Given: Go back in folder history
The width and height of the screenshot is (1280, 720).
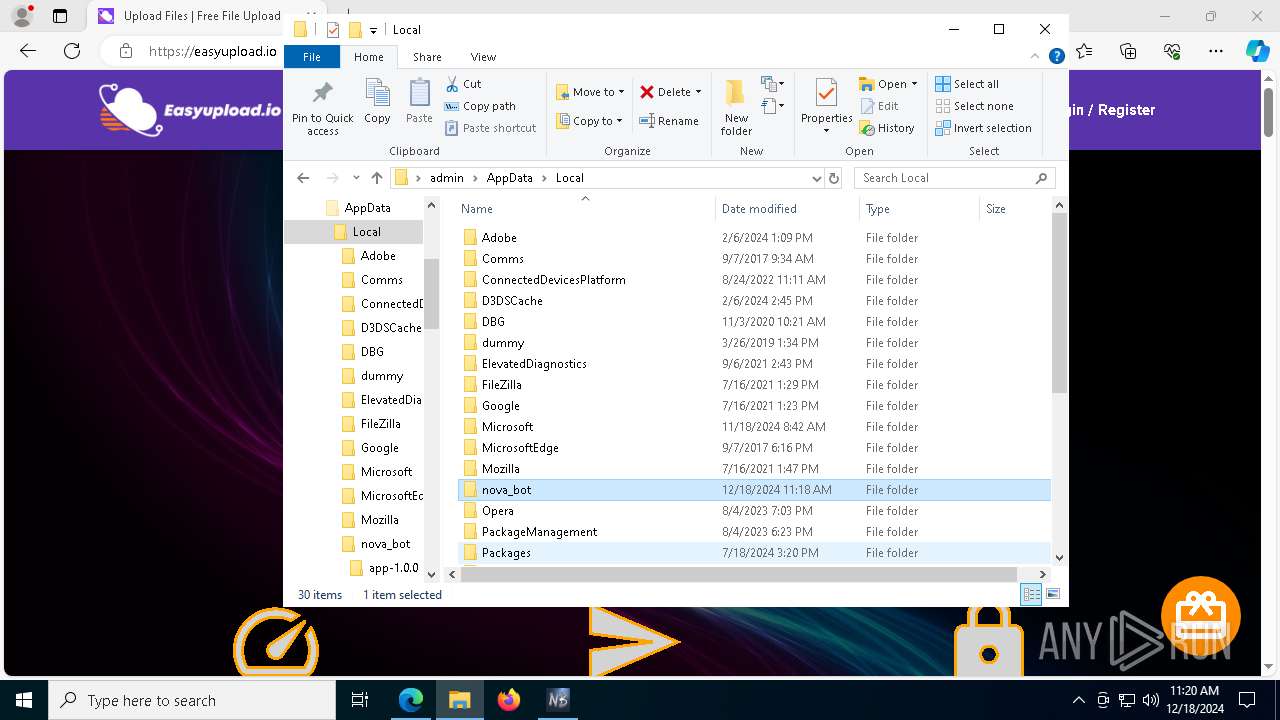Looking at the screenshot, I should tap(303, 178).
